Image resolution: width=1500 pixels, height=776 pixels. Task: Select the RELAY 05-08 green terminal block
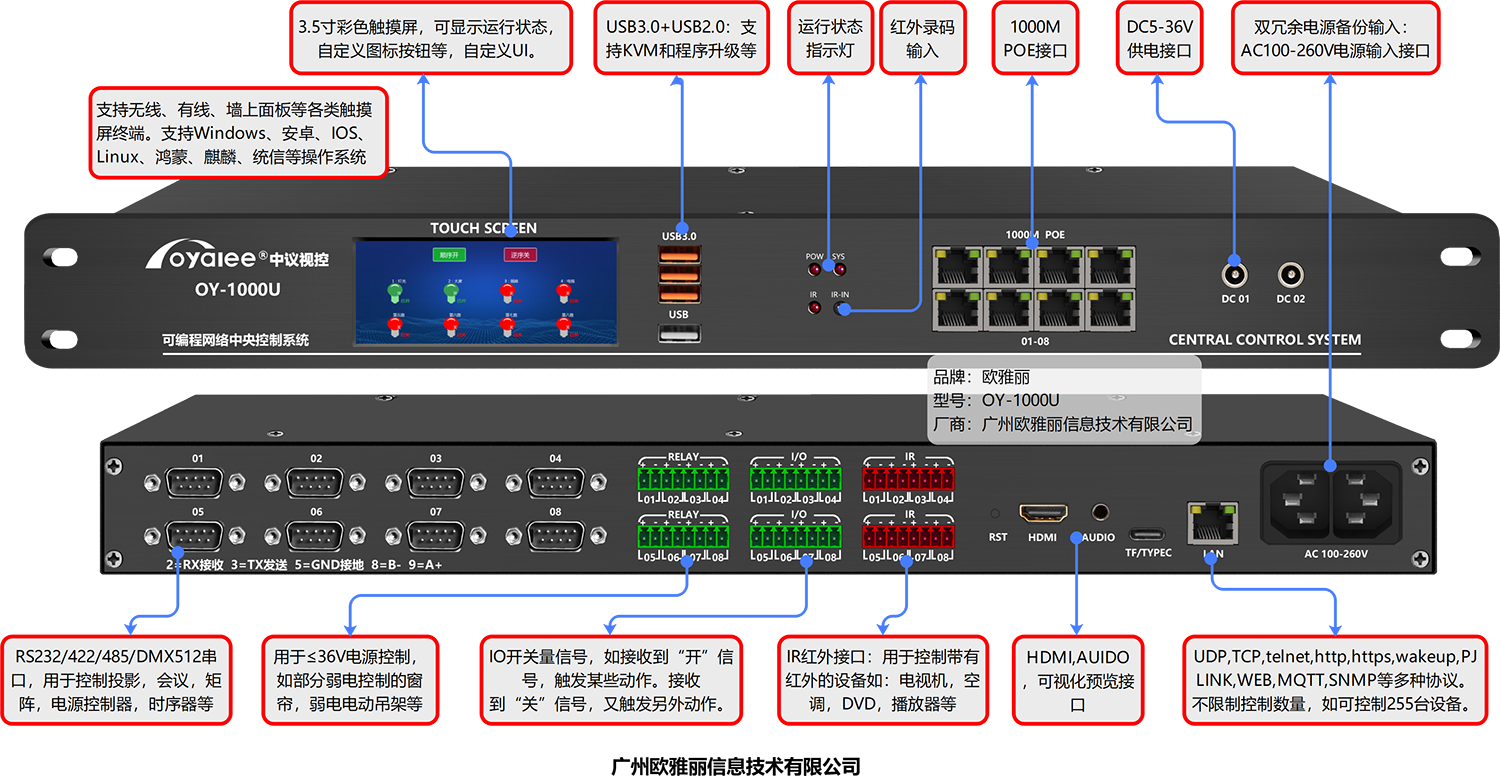coord(684,536)
